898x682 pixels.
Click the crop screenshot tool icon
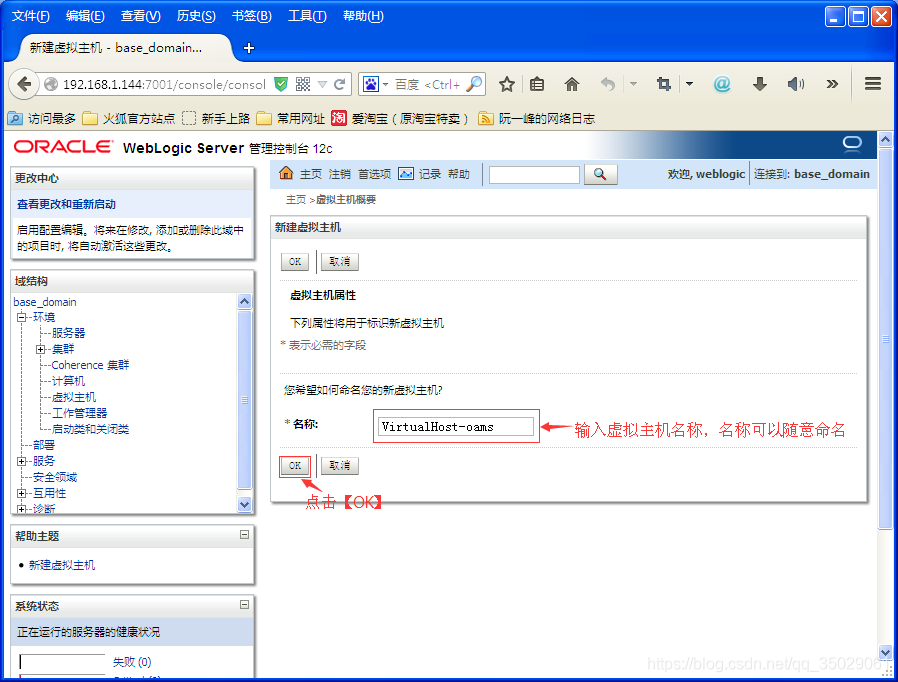[x=664, y=84]
